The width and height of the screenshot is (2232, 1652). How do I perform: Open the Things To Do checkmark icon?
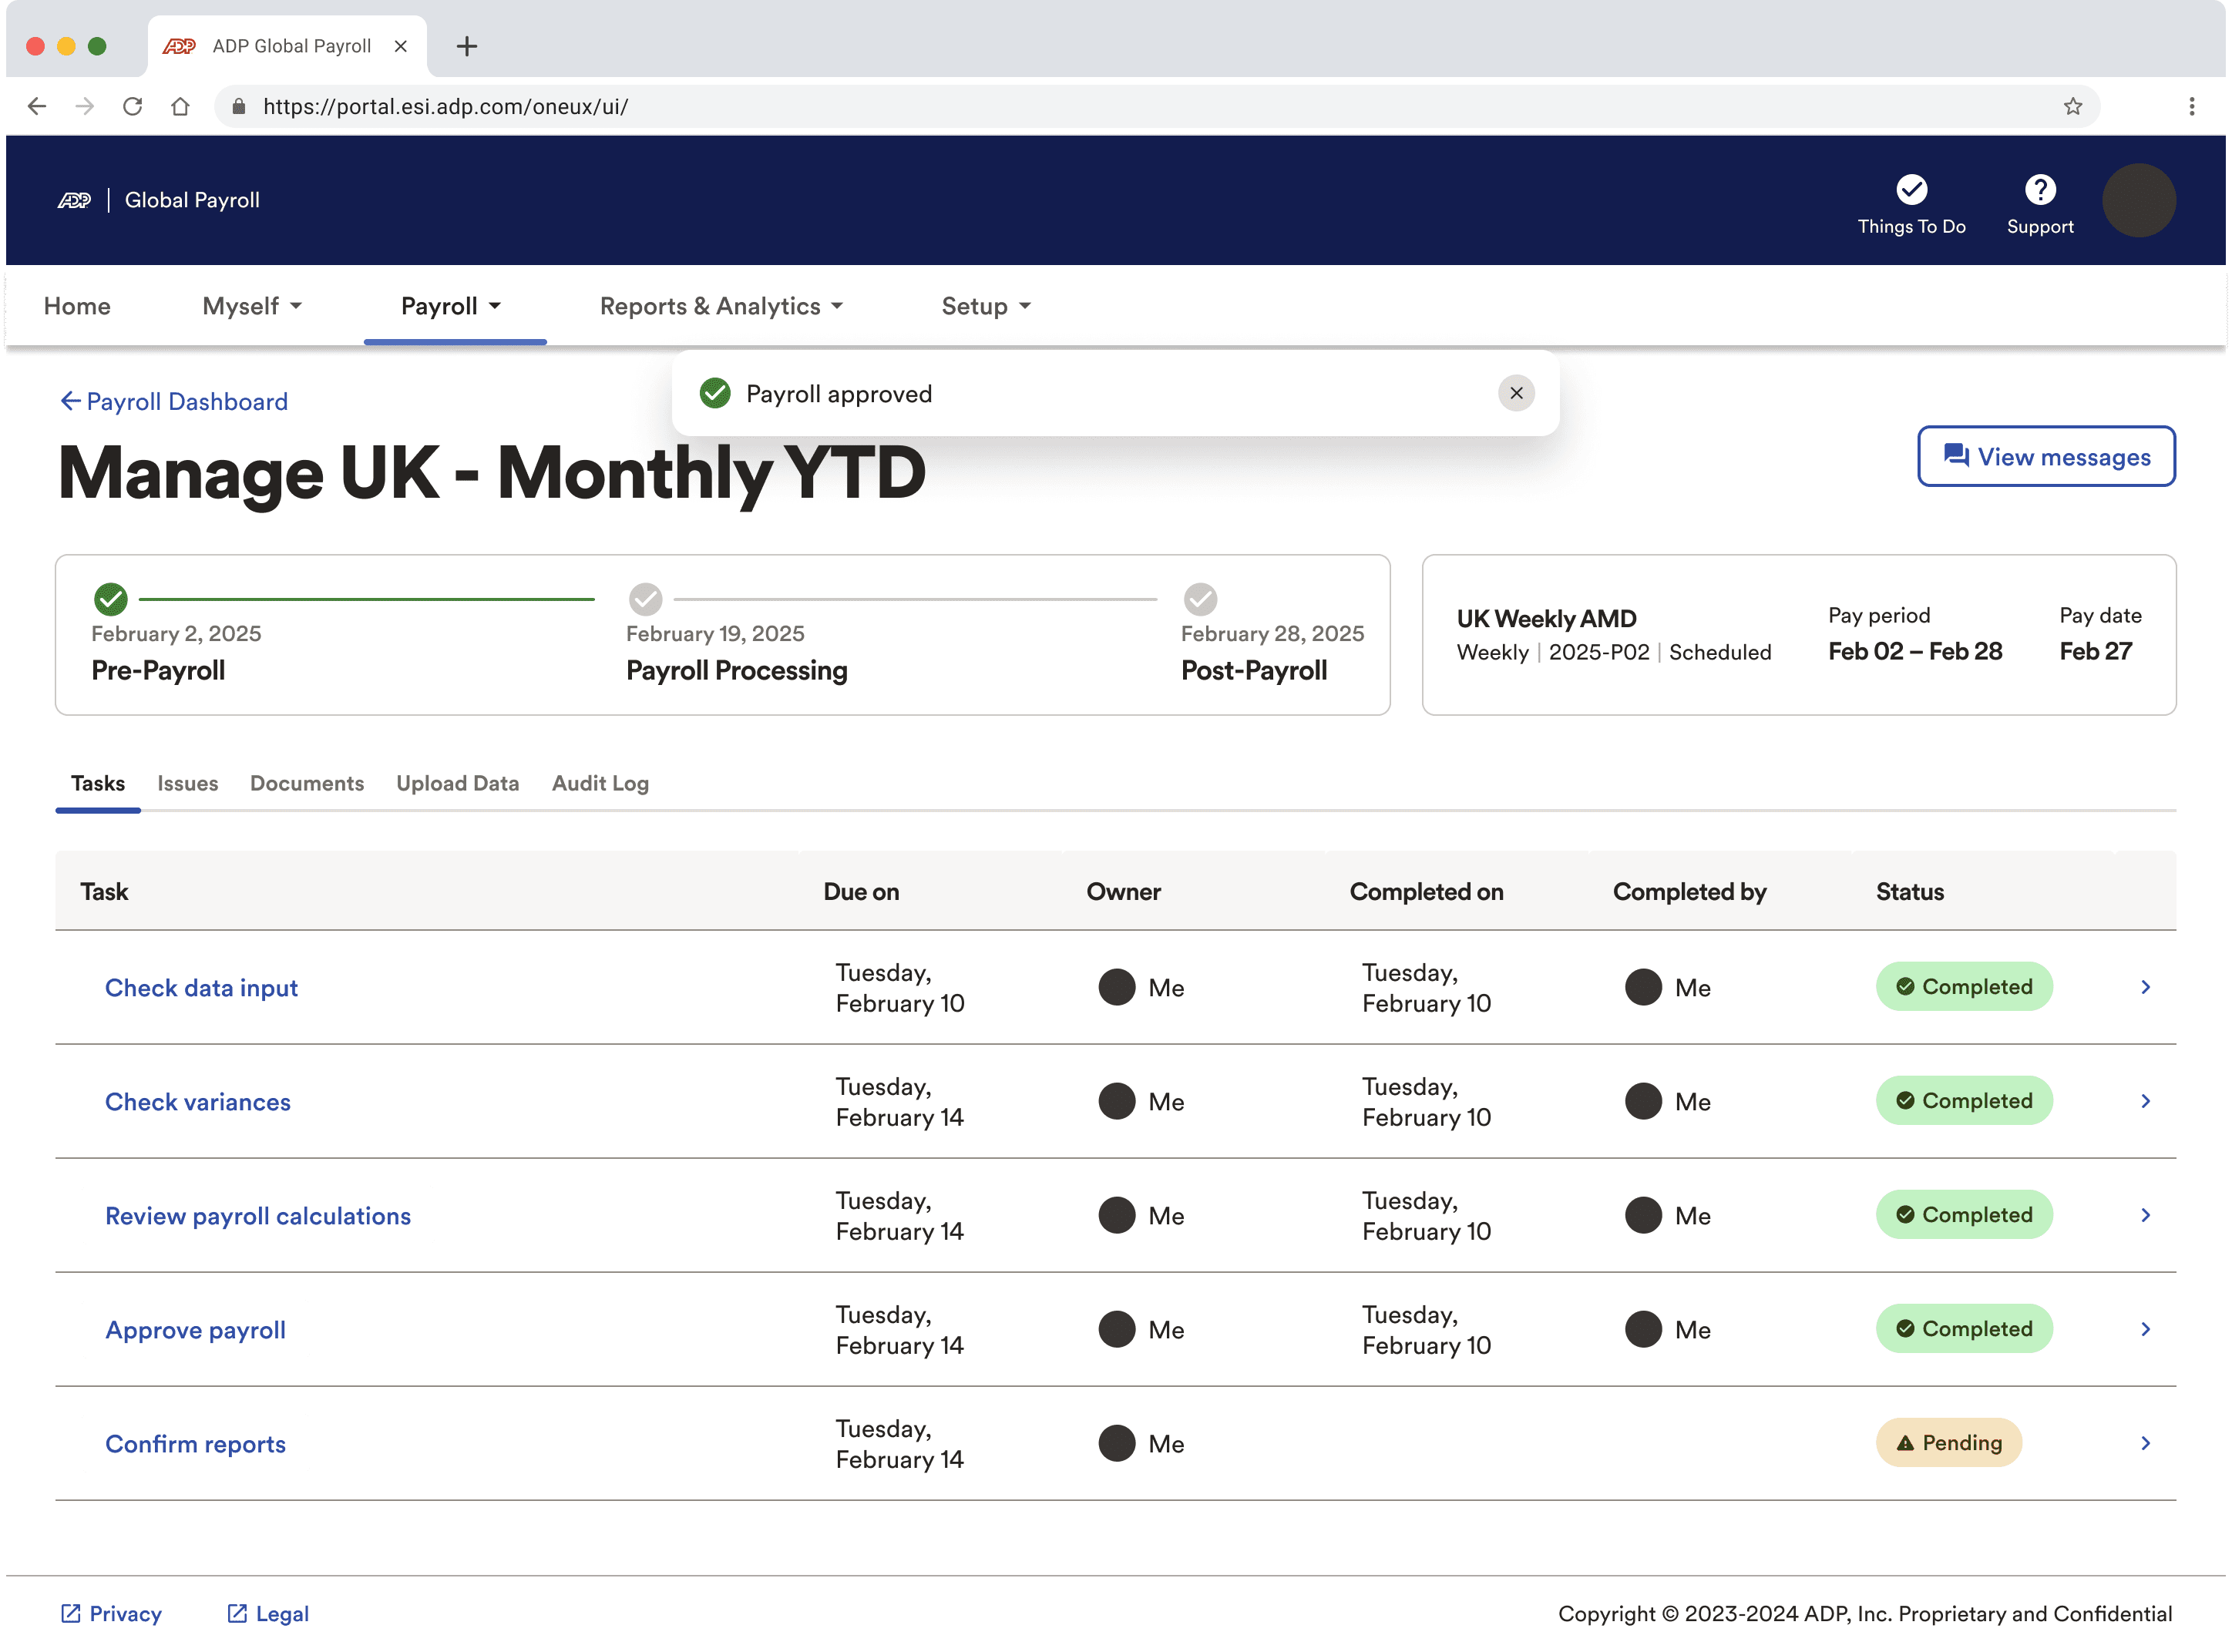tap(1911, 190)
